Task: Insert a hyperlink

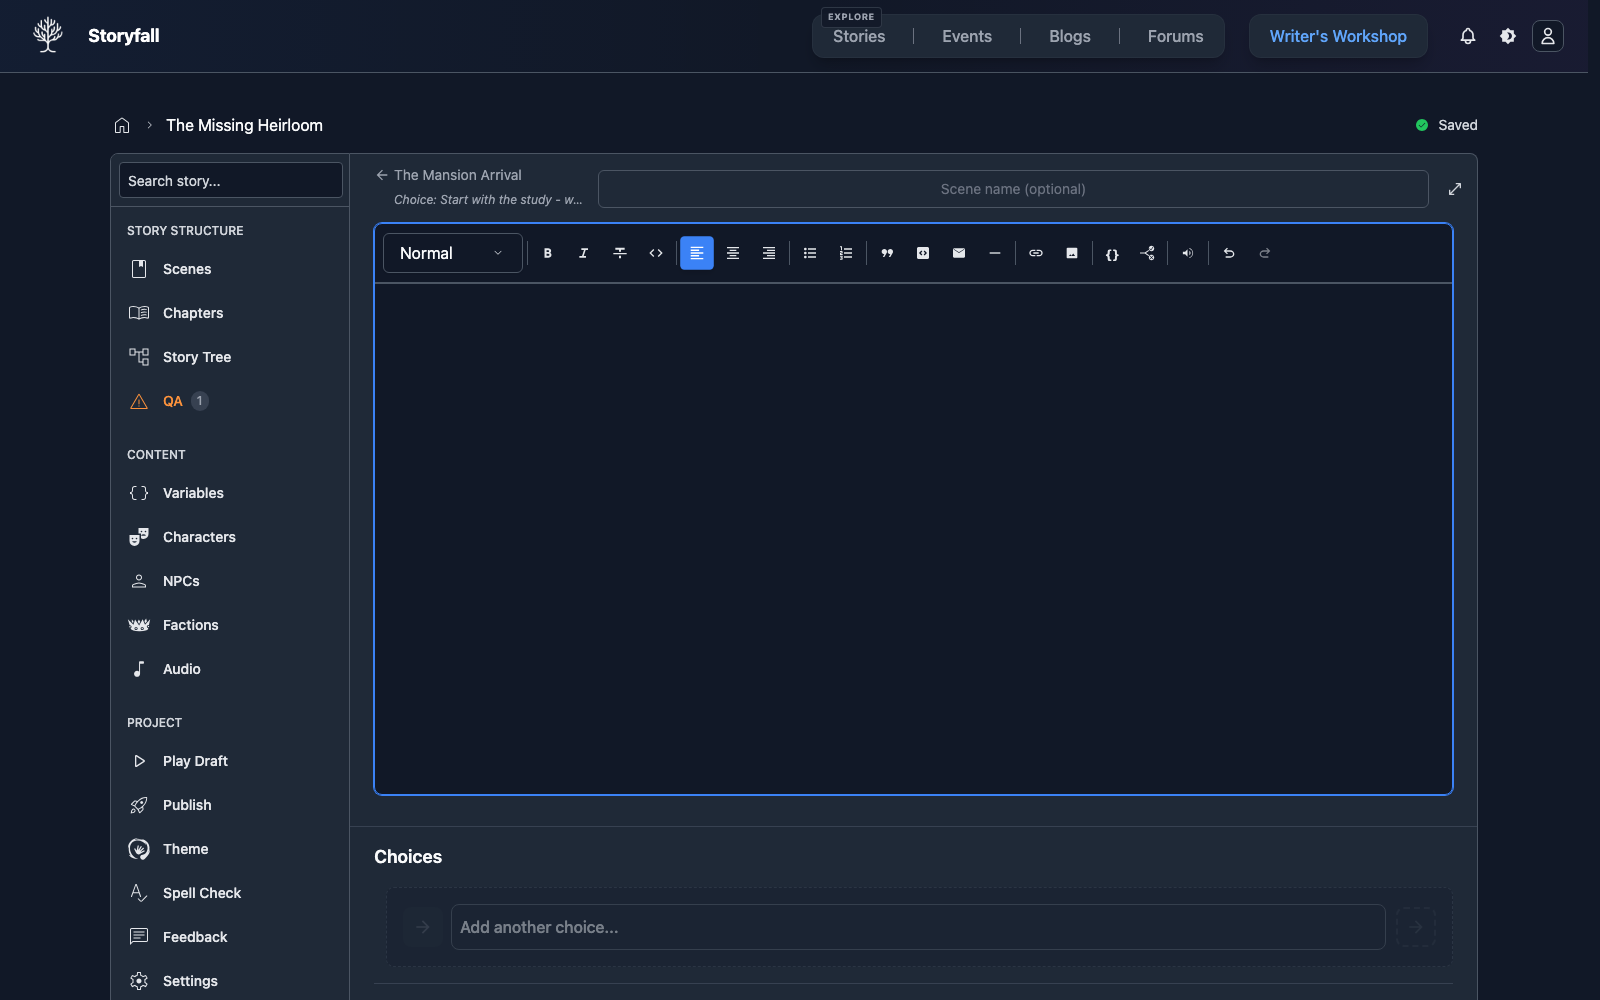Action: coord(1036,253)
